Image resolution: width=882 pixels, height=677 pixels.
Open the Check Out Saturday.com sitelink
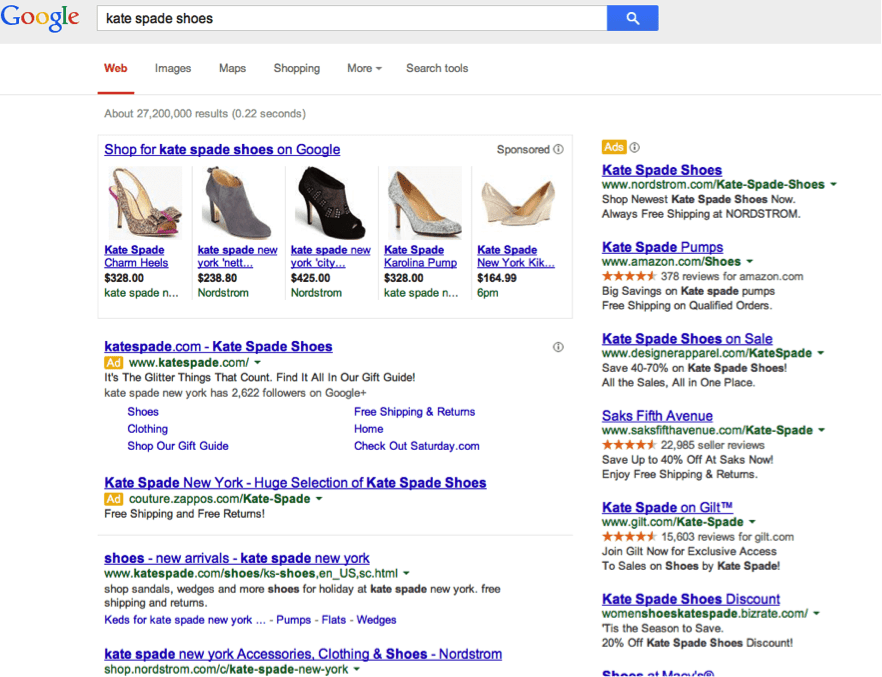pos(417,446)
